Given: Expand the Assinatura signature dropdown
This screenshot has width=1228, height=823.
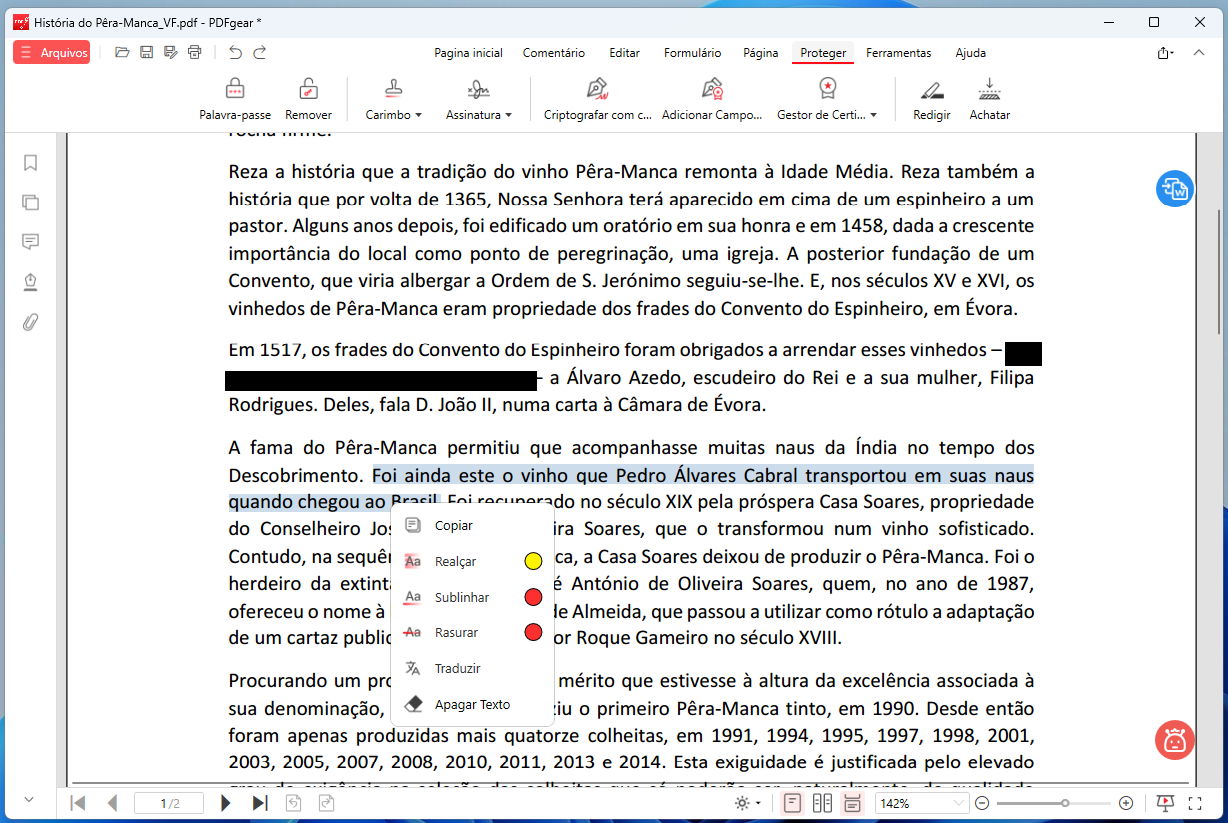Looking at the screenshot, I should coord(479,115).
